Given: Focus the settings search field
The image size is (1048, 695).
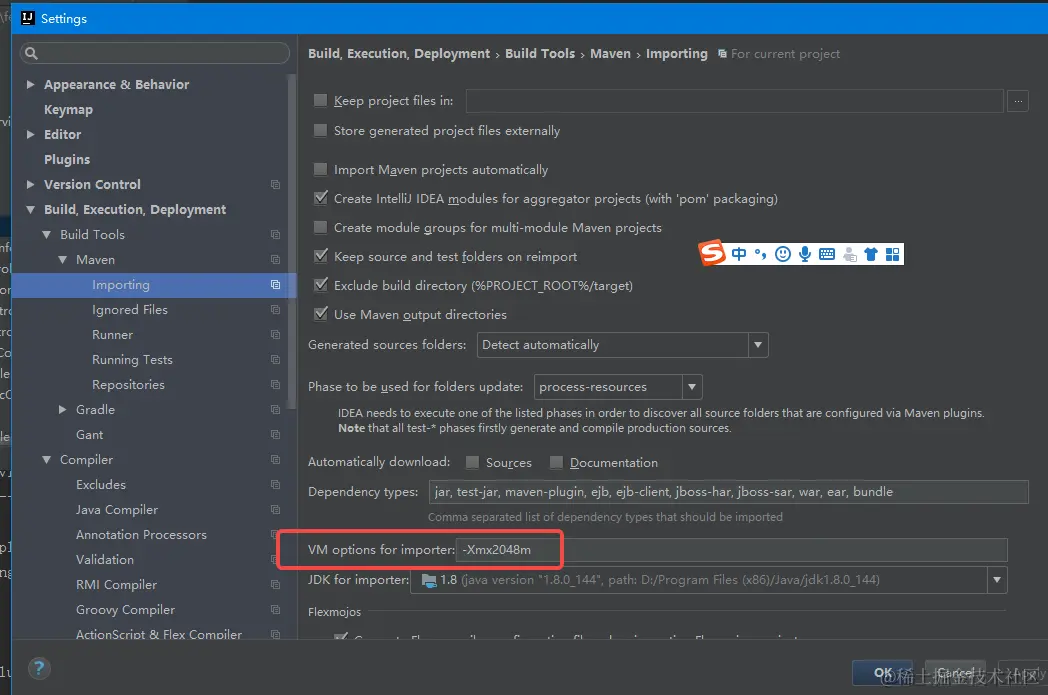Looking at the screenshot, I should click(155, 53).
